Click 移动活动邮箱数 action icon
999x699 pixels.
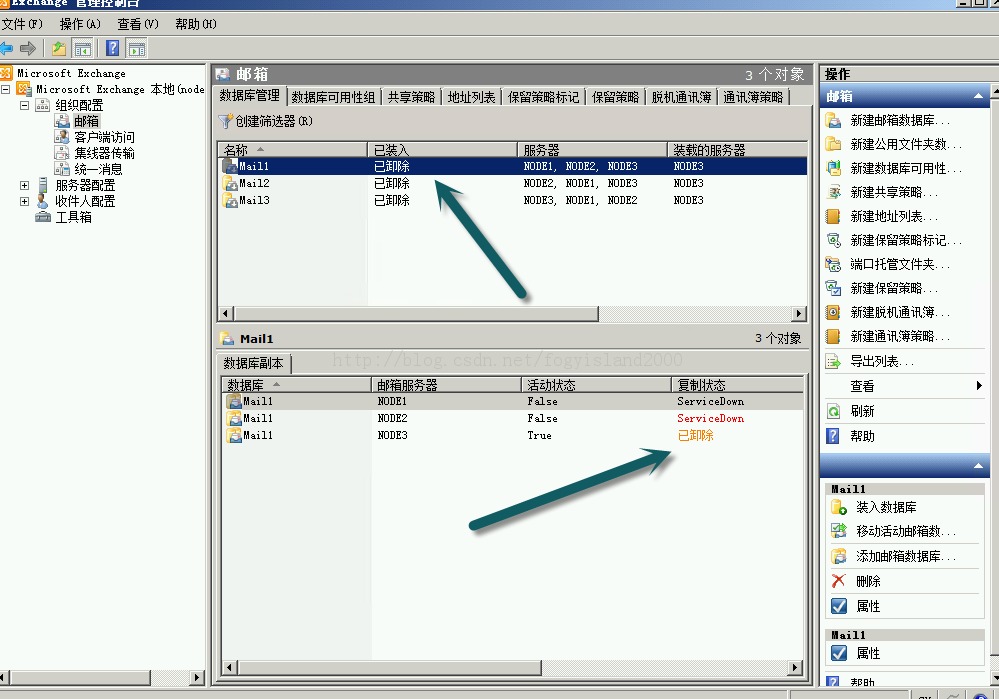tap(839, 531)
